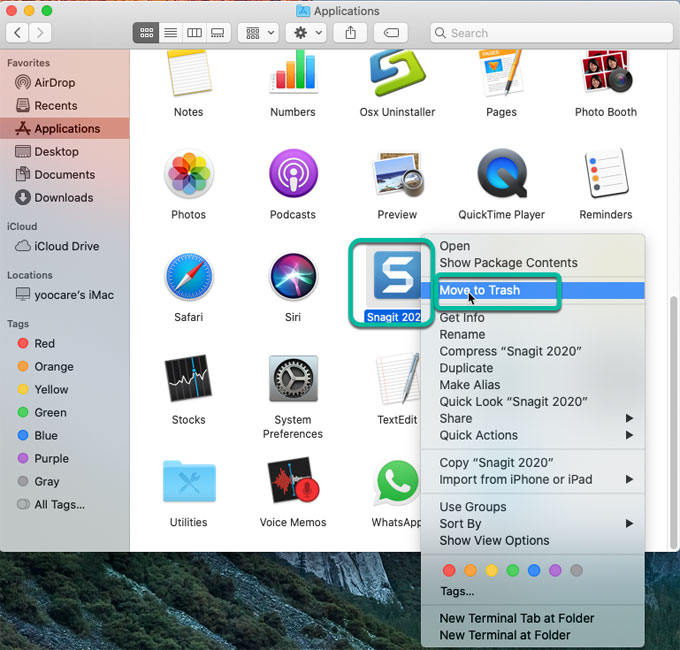680x650 pixels.
Task: Choose Rename in the context menu
Action: tap(533, 334)
